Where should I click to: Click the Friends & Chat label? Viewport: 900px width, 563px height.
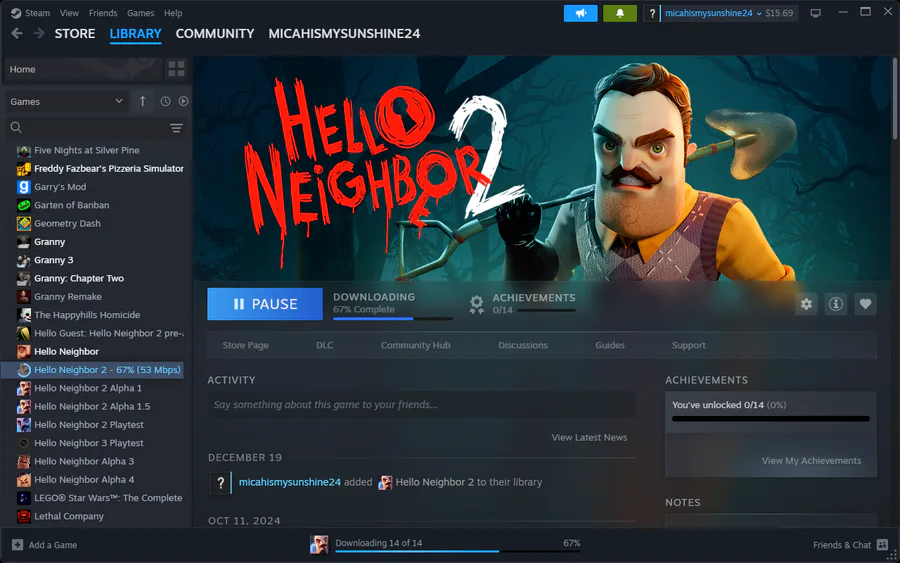pos(842,545)
